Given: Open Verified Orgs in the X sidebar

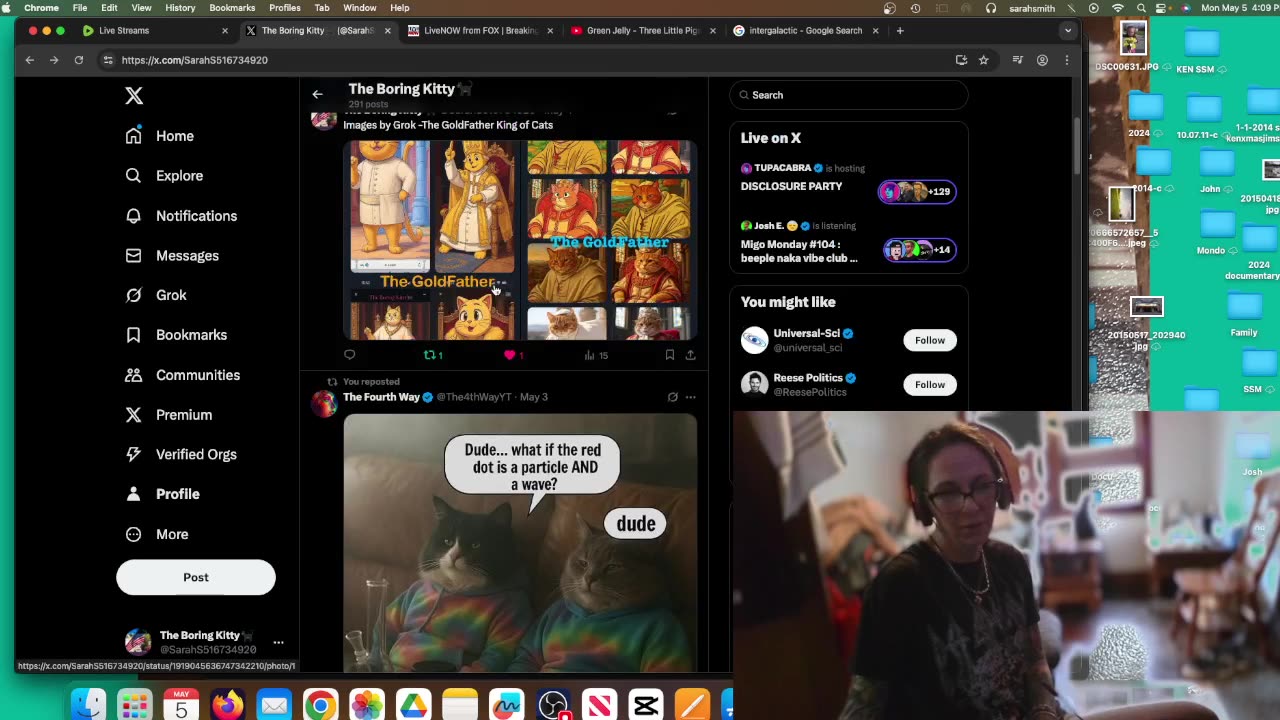Looking at the screenshot, I should 182,454.
